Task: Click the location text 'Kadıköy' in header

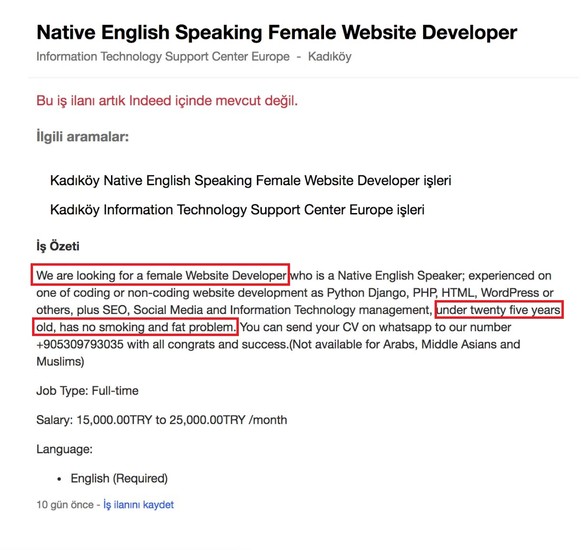Action: tap(330, 57)
